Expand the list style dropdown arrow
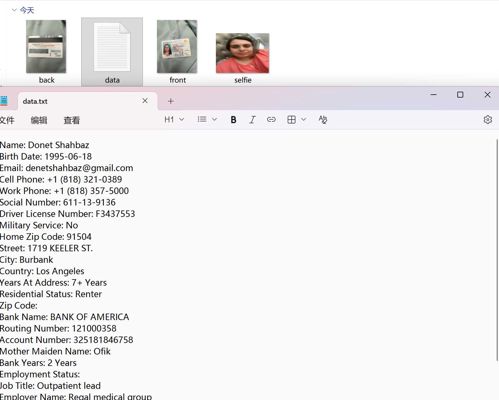Screen dimensions: 499x400 coord(214,119)
